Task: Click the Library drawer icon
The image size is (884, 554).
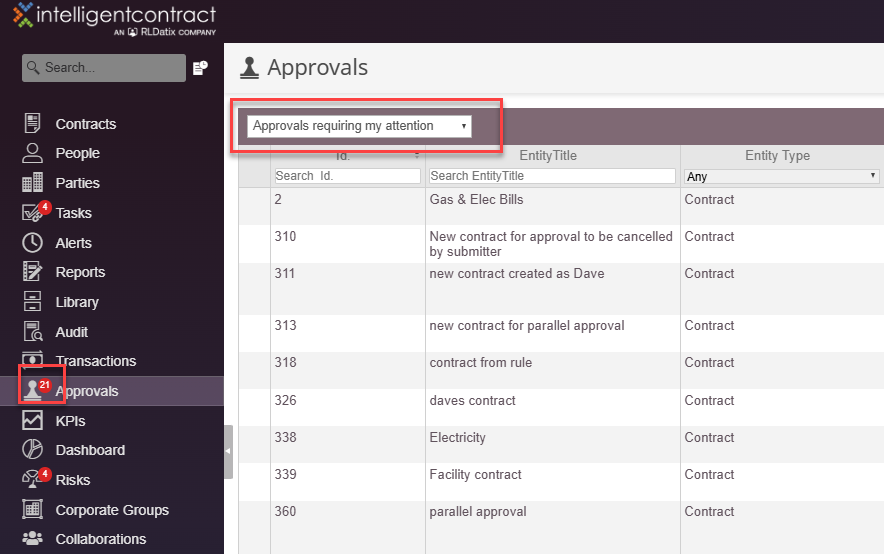Action: pyautogui.click(x=32, y=302)
